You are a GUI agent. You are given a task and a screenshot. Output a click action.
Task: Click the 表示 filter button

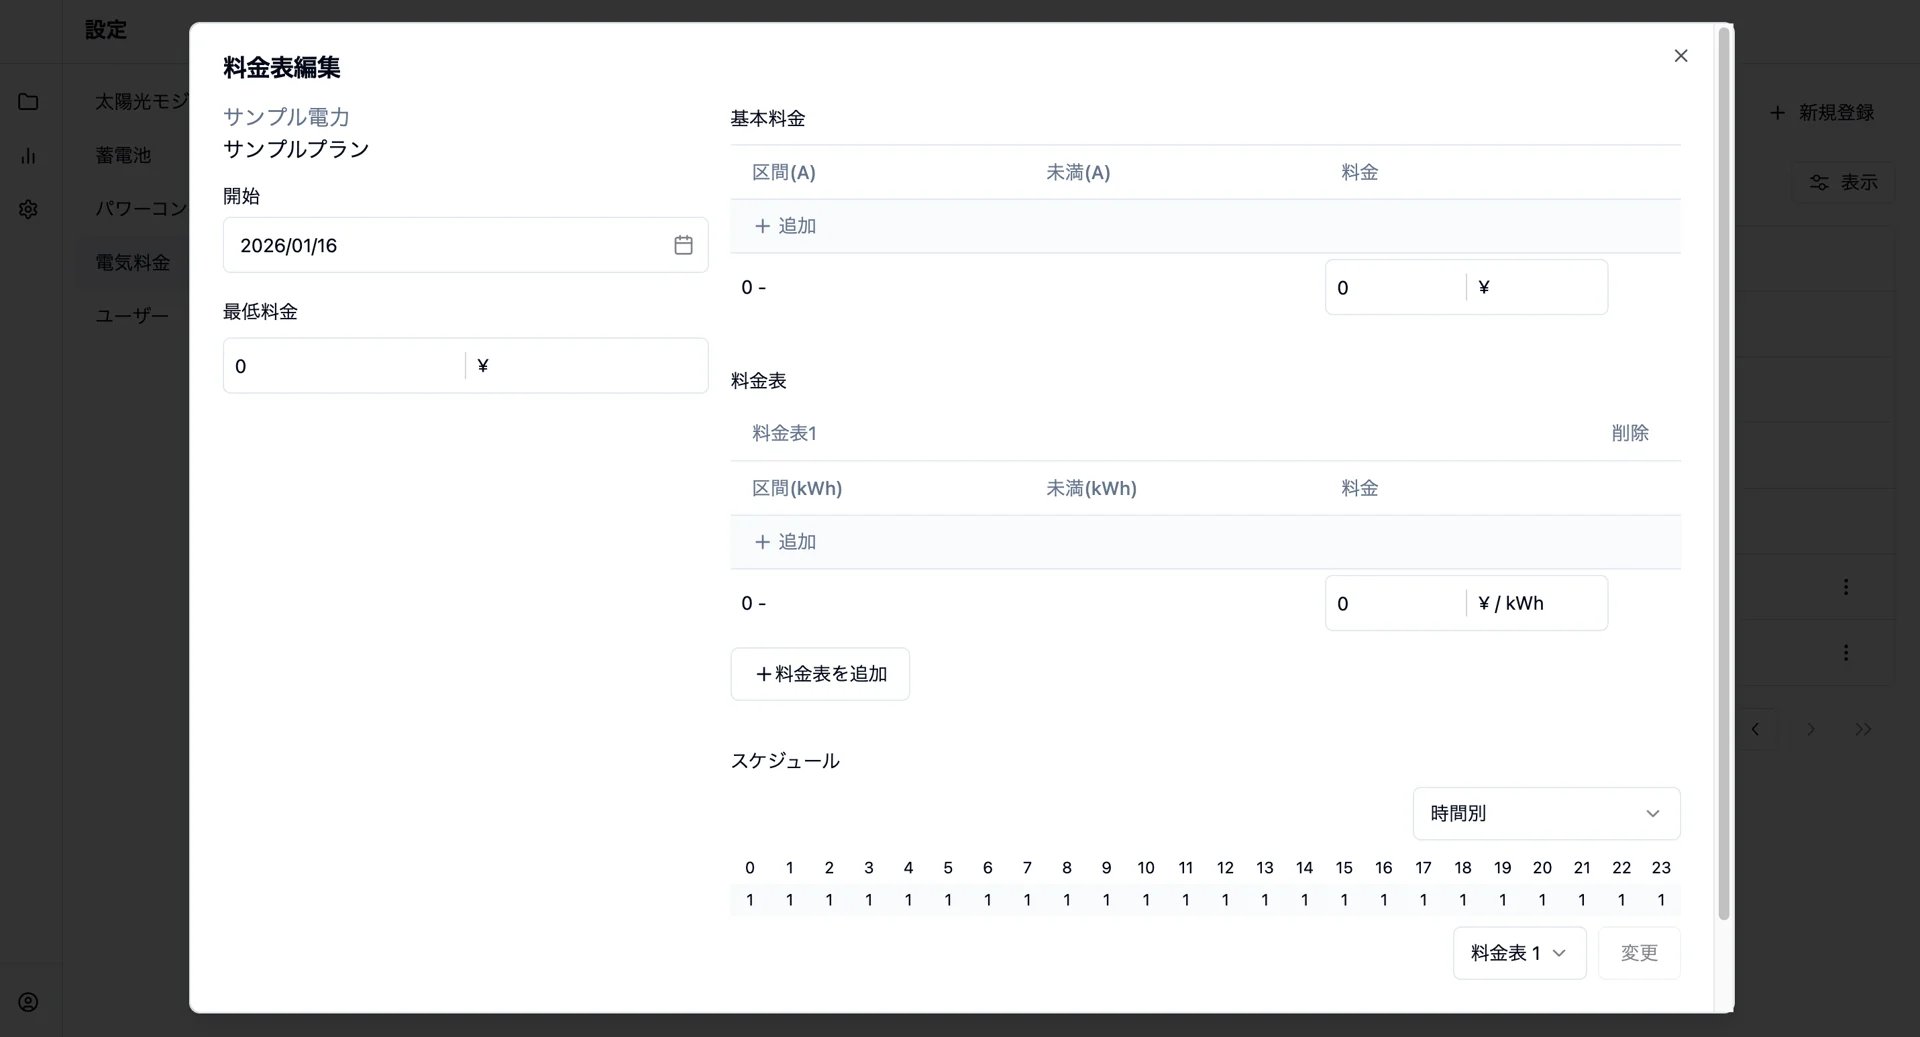click(x=1843, y=182)
